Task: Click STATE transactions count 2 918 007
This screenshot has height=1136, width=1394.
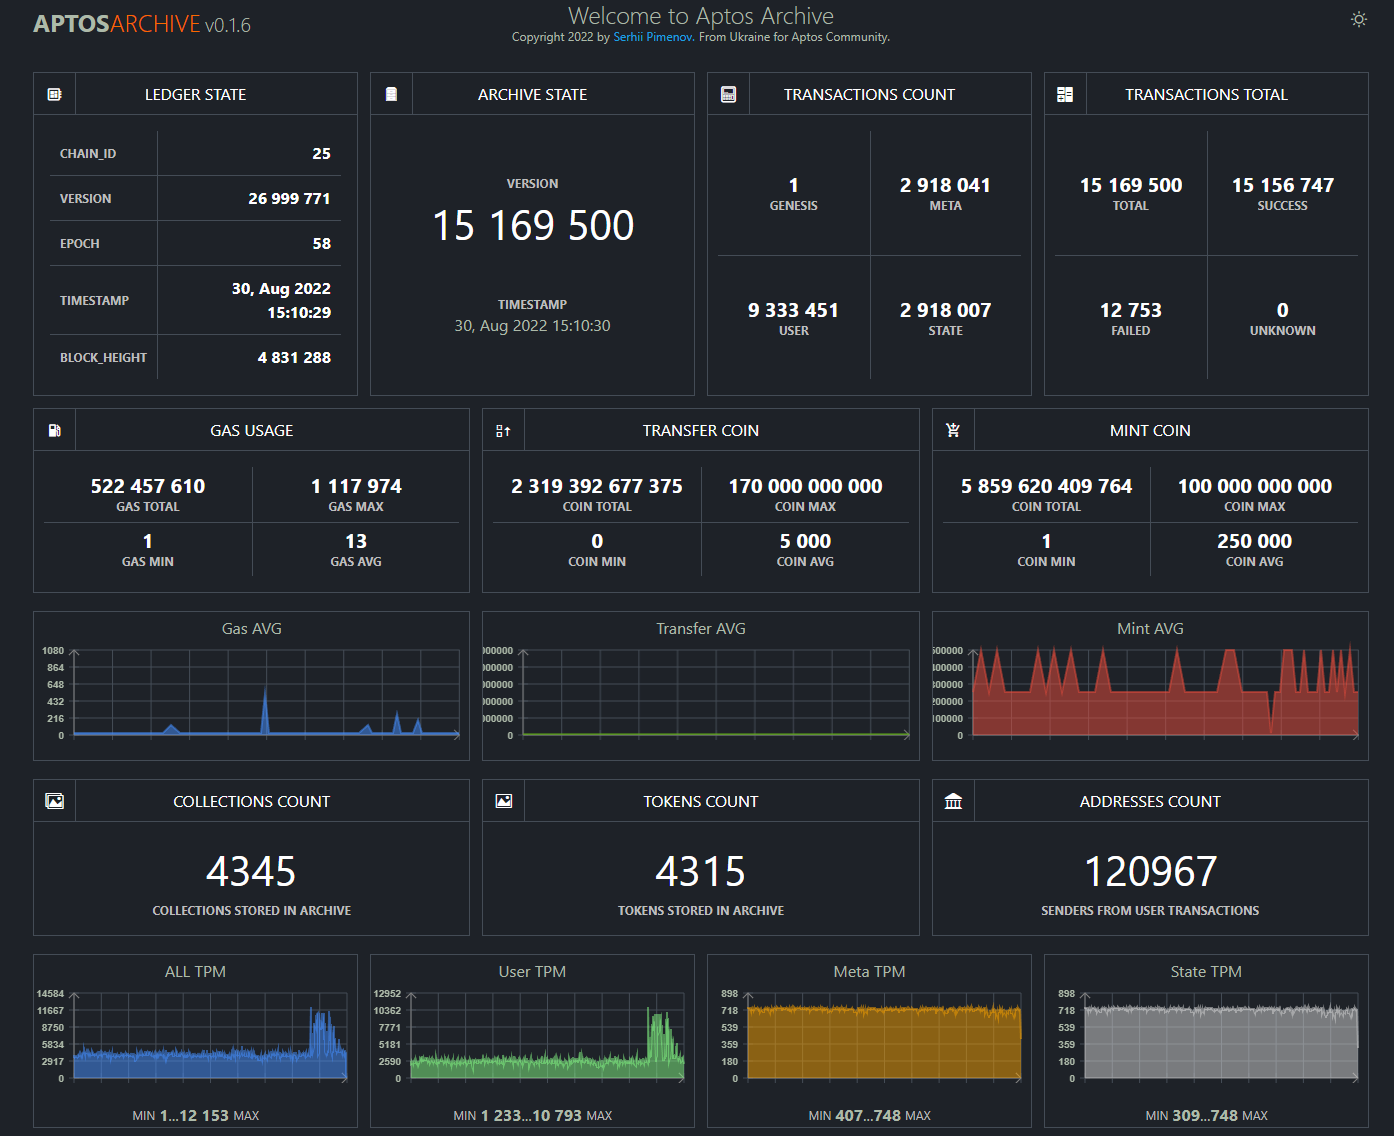Action: coord(945,310)
